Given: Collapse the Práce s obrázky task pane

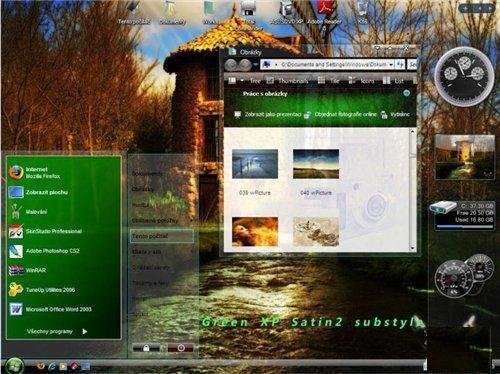Looking at the screenshot, I should pyautogui.click(x=406, y=93).
